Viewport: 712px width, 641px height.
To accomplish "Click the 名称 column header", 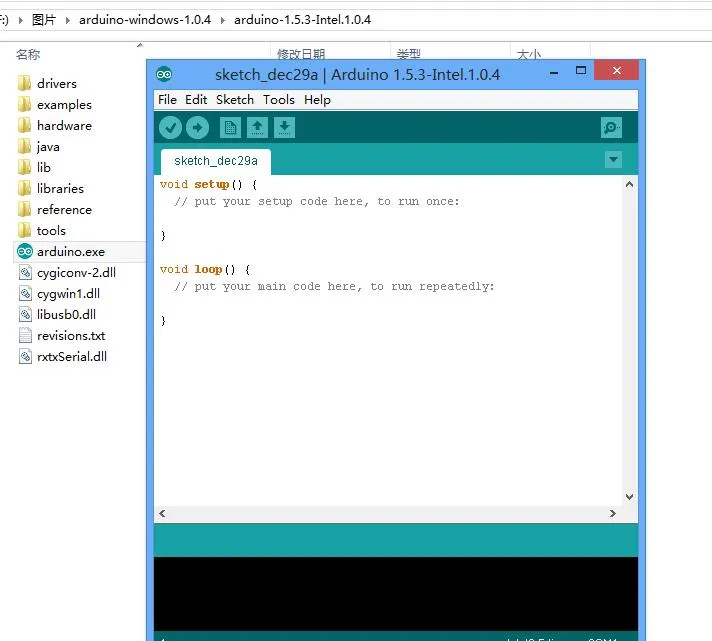I will (x=28, y=55).
